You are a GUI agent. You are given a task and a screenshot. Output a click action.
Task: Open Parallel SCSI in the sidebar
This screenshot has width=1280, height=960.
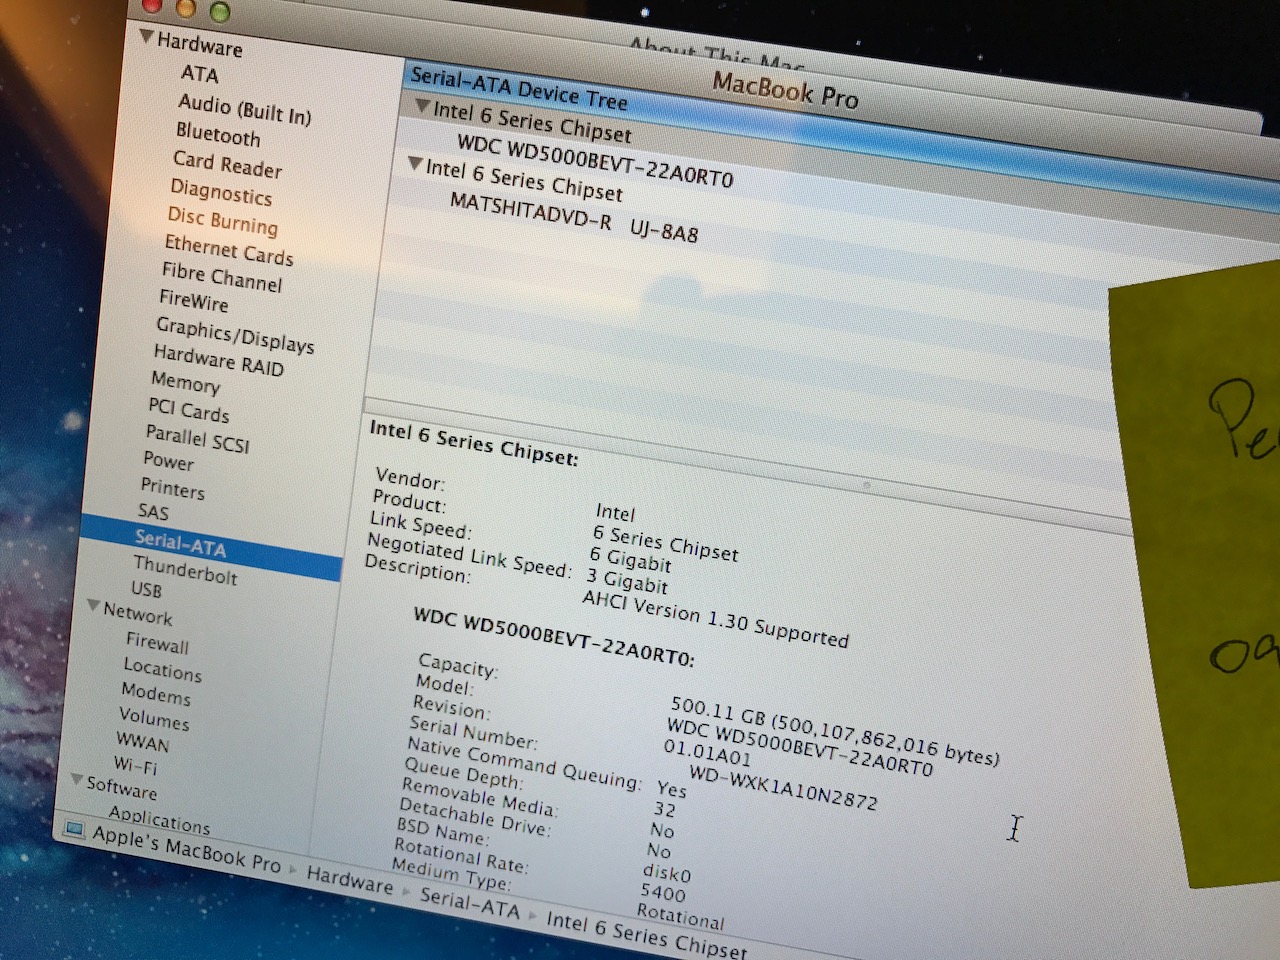click(198, 438)
